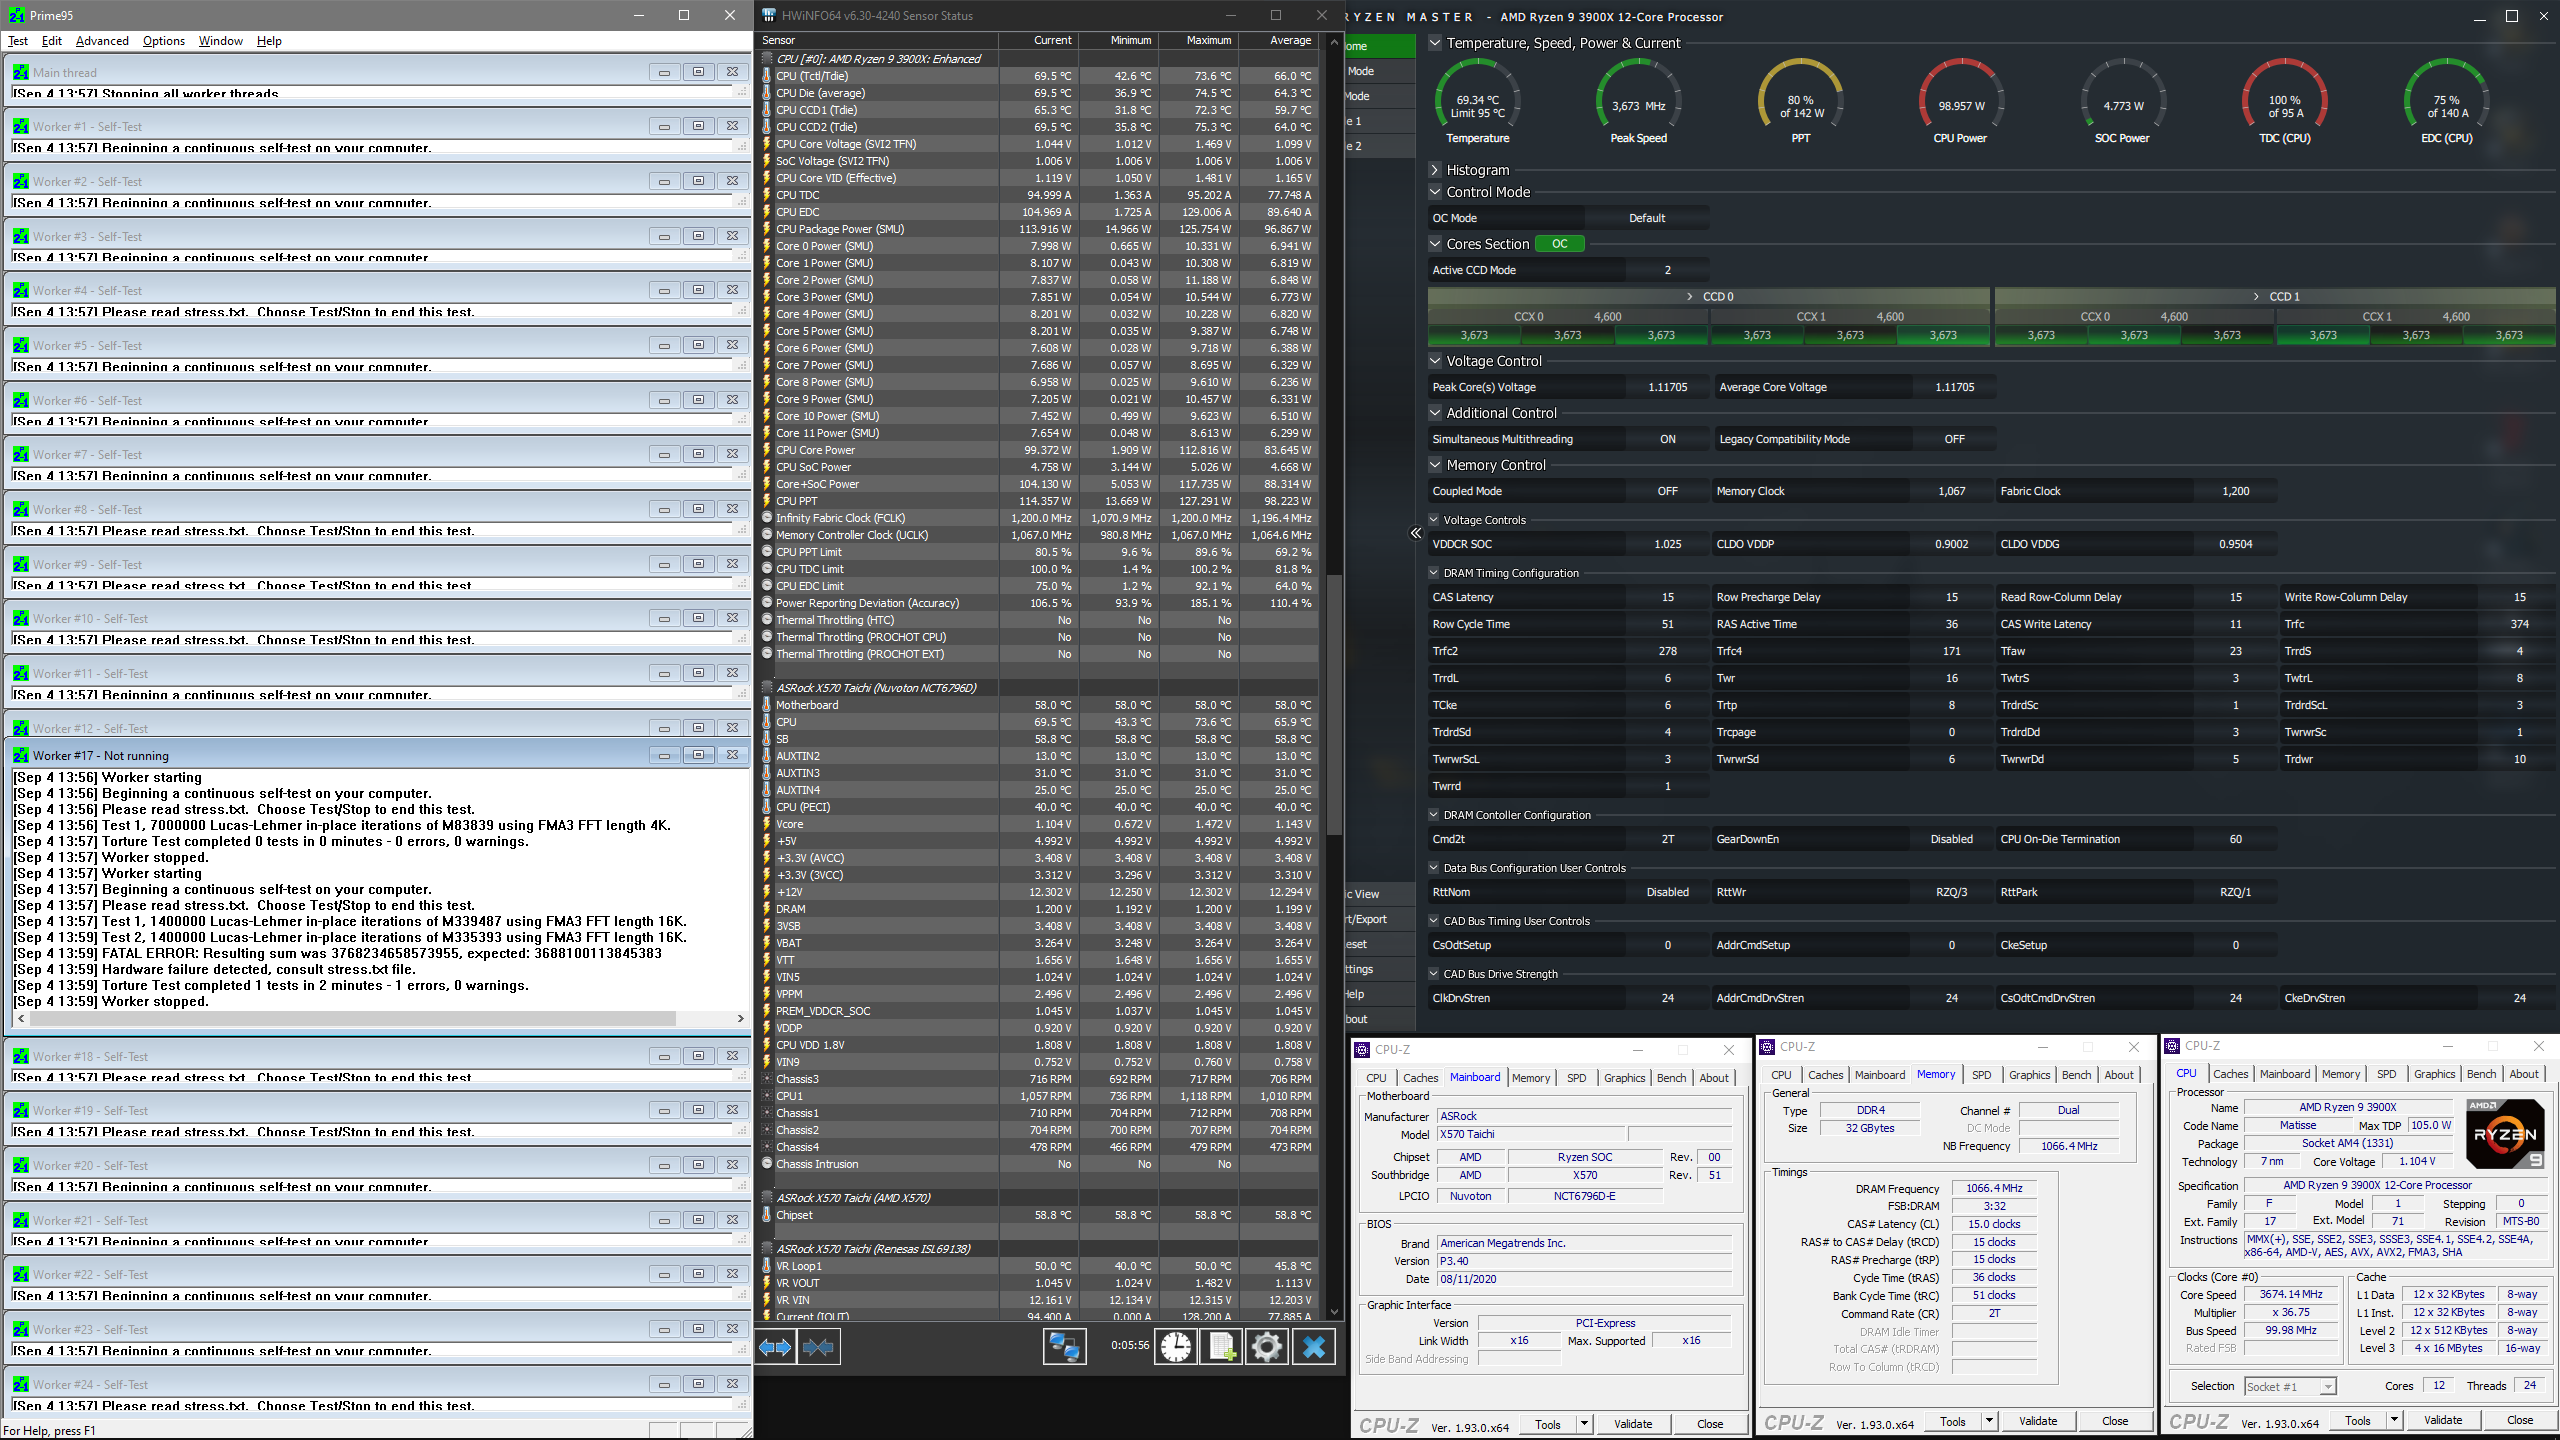Toggle the OC switch in Cores Section
The width and height of the screenshot is (2560, 1440).
[1560, 244]
